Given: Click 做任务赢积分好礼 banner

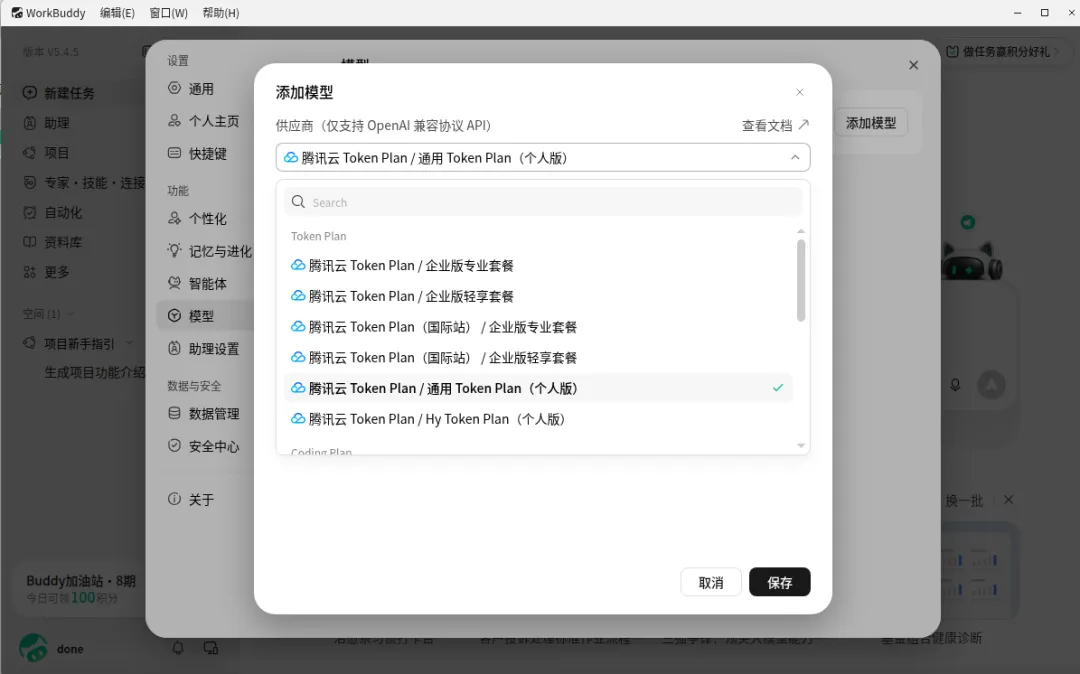Looking at the screenshot, I should pos(1001,52).
